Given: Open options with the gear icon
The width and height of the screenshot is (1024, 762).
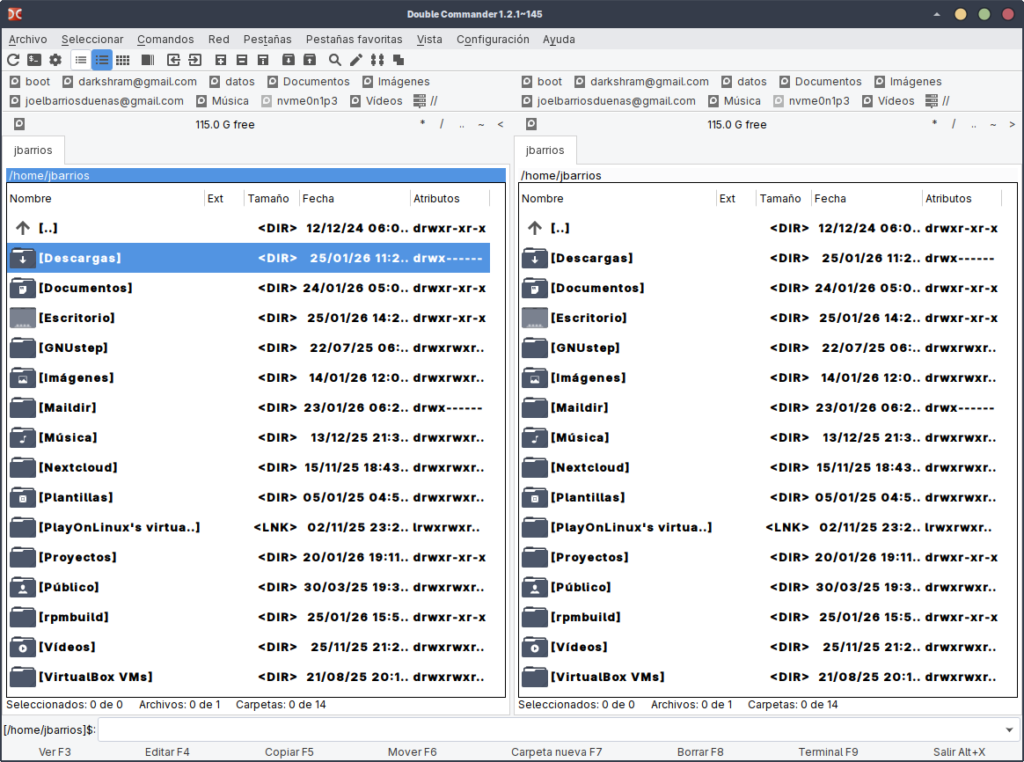Looking at the screenshot, I should [x=56, y=60].
